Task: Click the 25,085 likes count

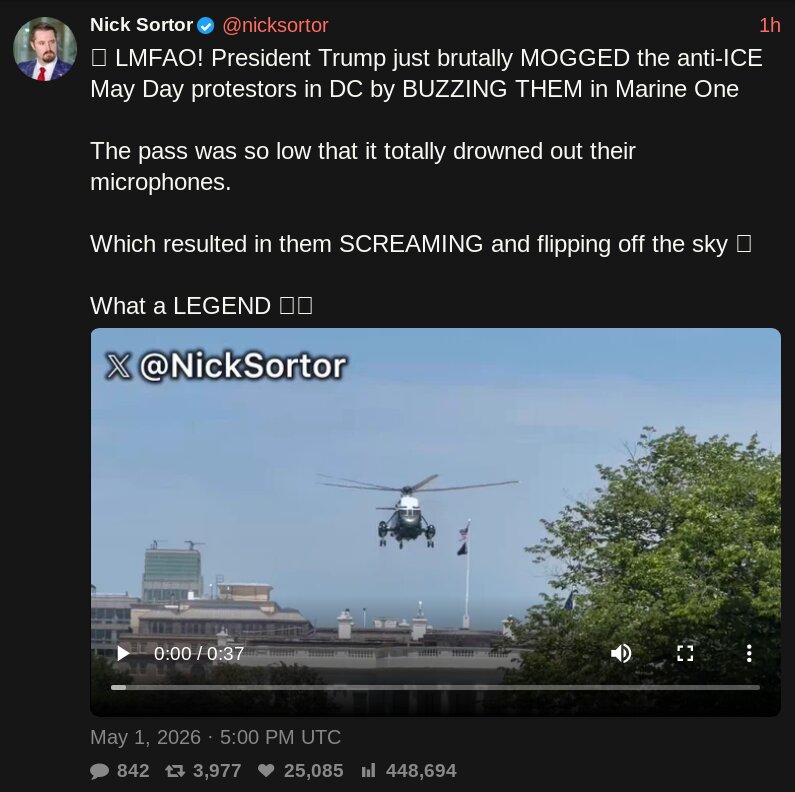Action: tap(313, 771)
